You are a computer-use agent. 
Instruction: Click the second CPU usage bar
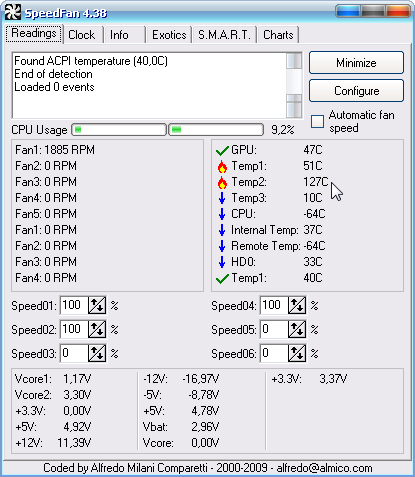pos(216,130)
